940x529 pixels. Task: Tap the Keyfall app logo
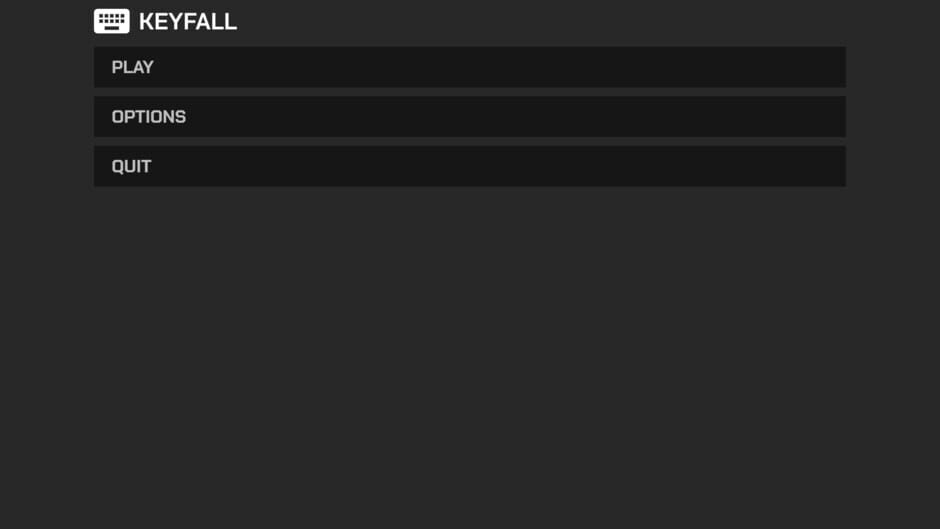[112, 21]
